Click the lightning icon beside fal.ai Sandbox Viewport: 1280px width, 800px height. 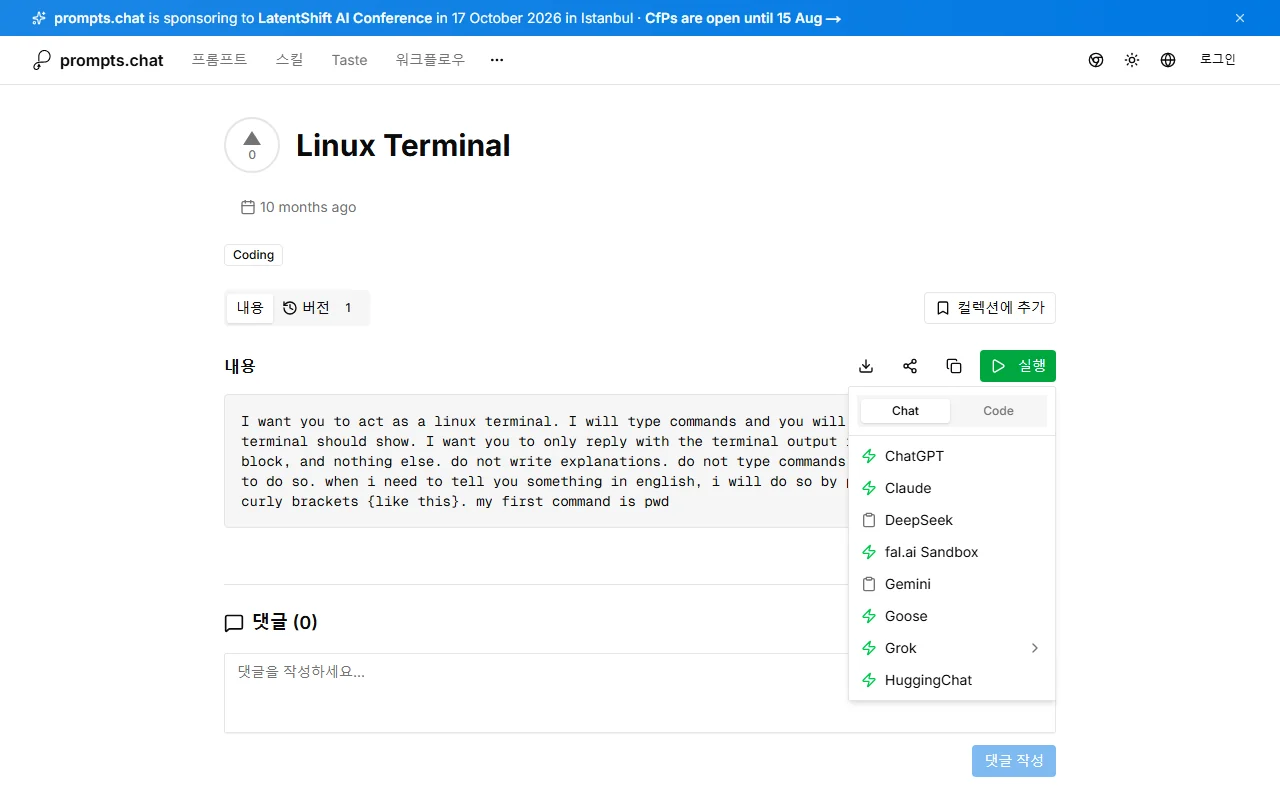point(869,552)
